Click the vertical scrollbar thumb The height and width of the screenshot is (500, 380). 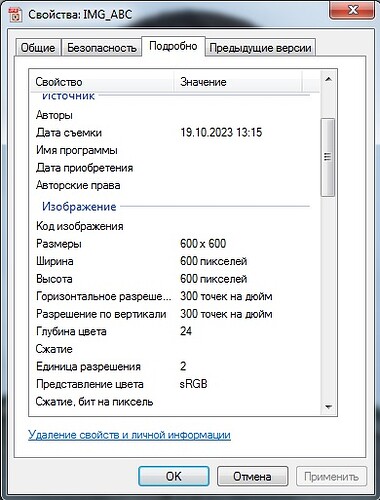click(x=328, y=157)
